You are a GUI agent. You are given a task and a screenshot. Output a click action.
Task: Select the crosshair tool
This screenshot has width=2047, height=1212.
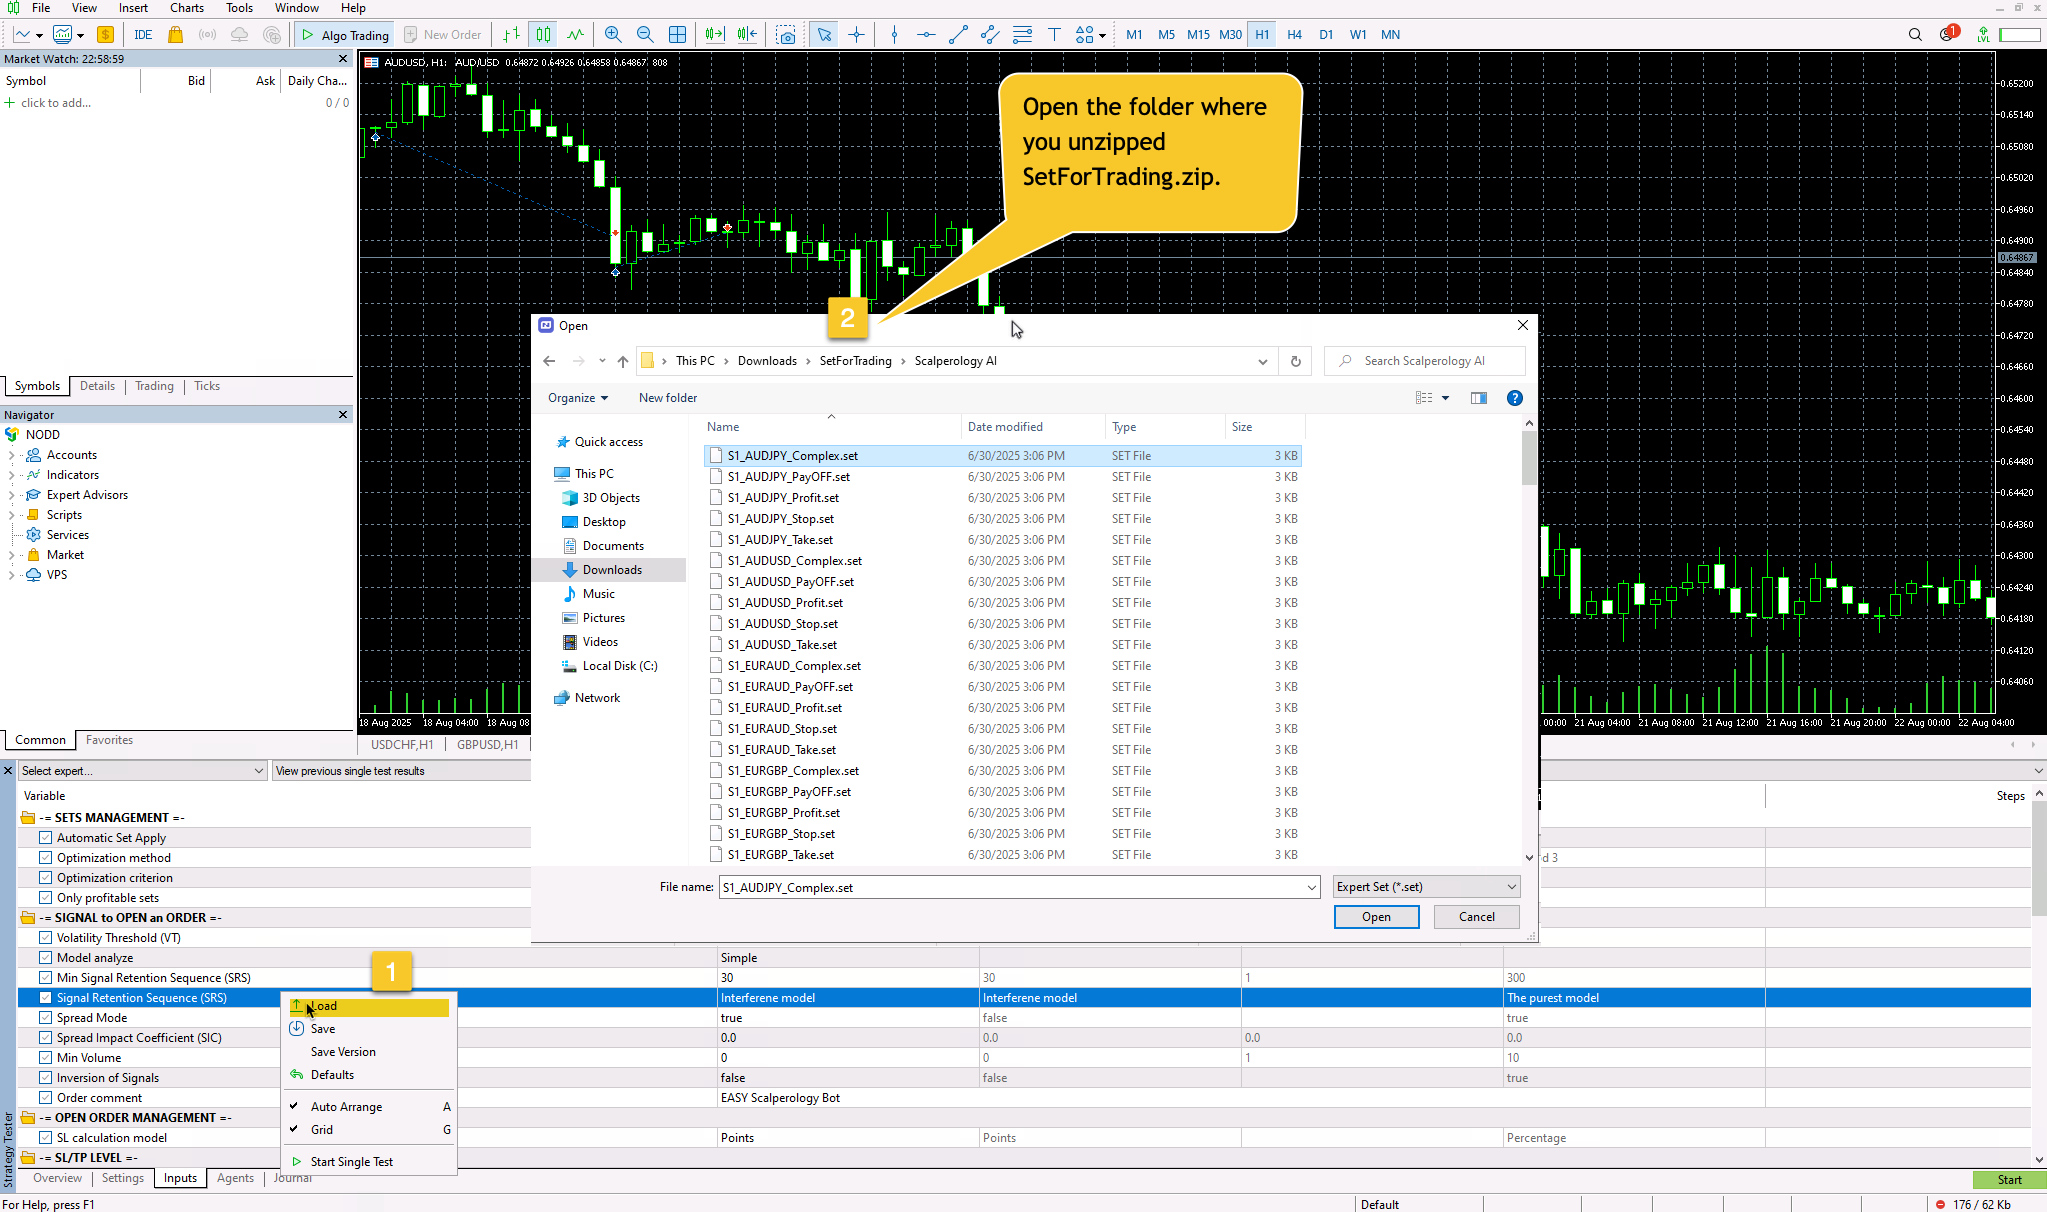(856, 34)
